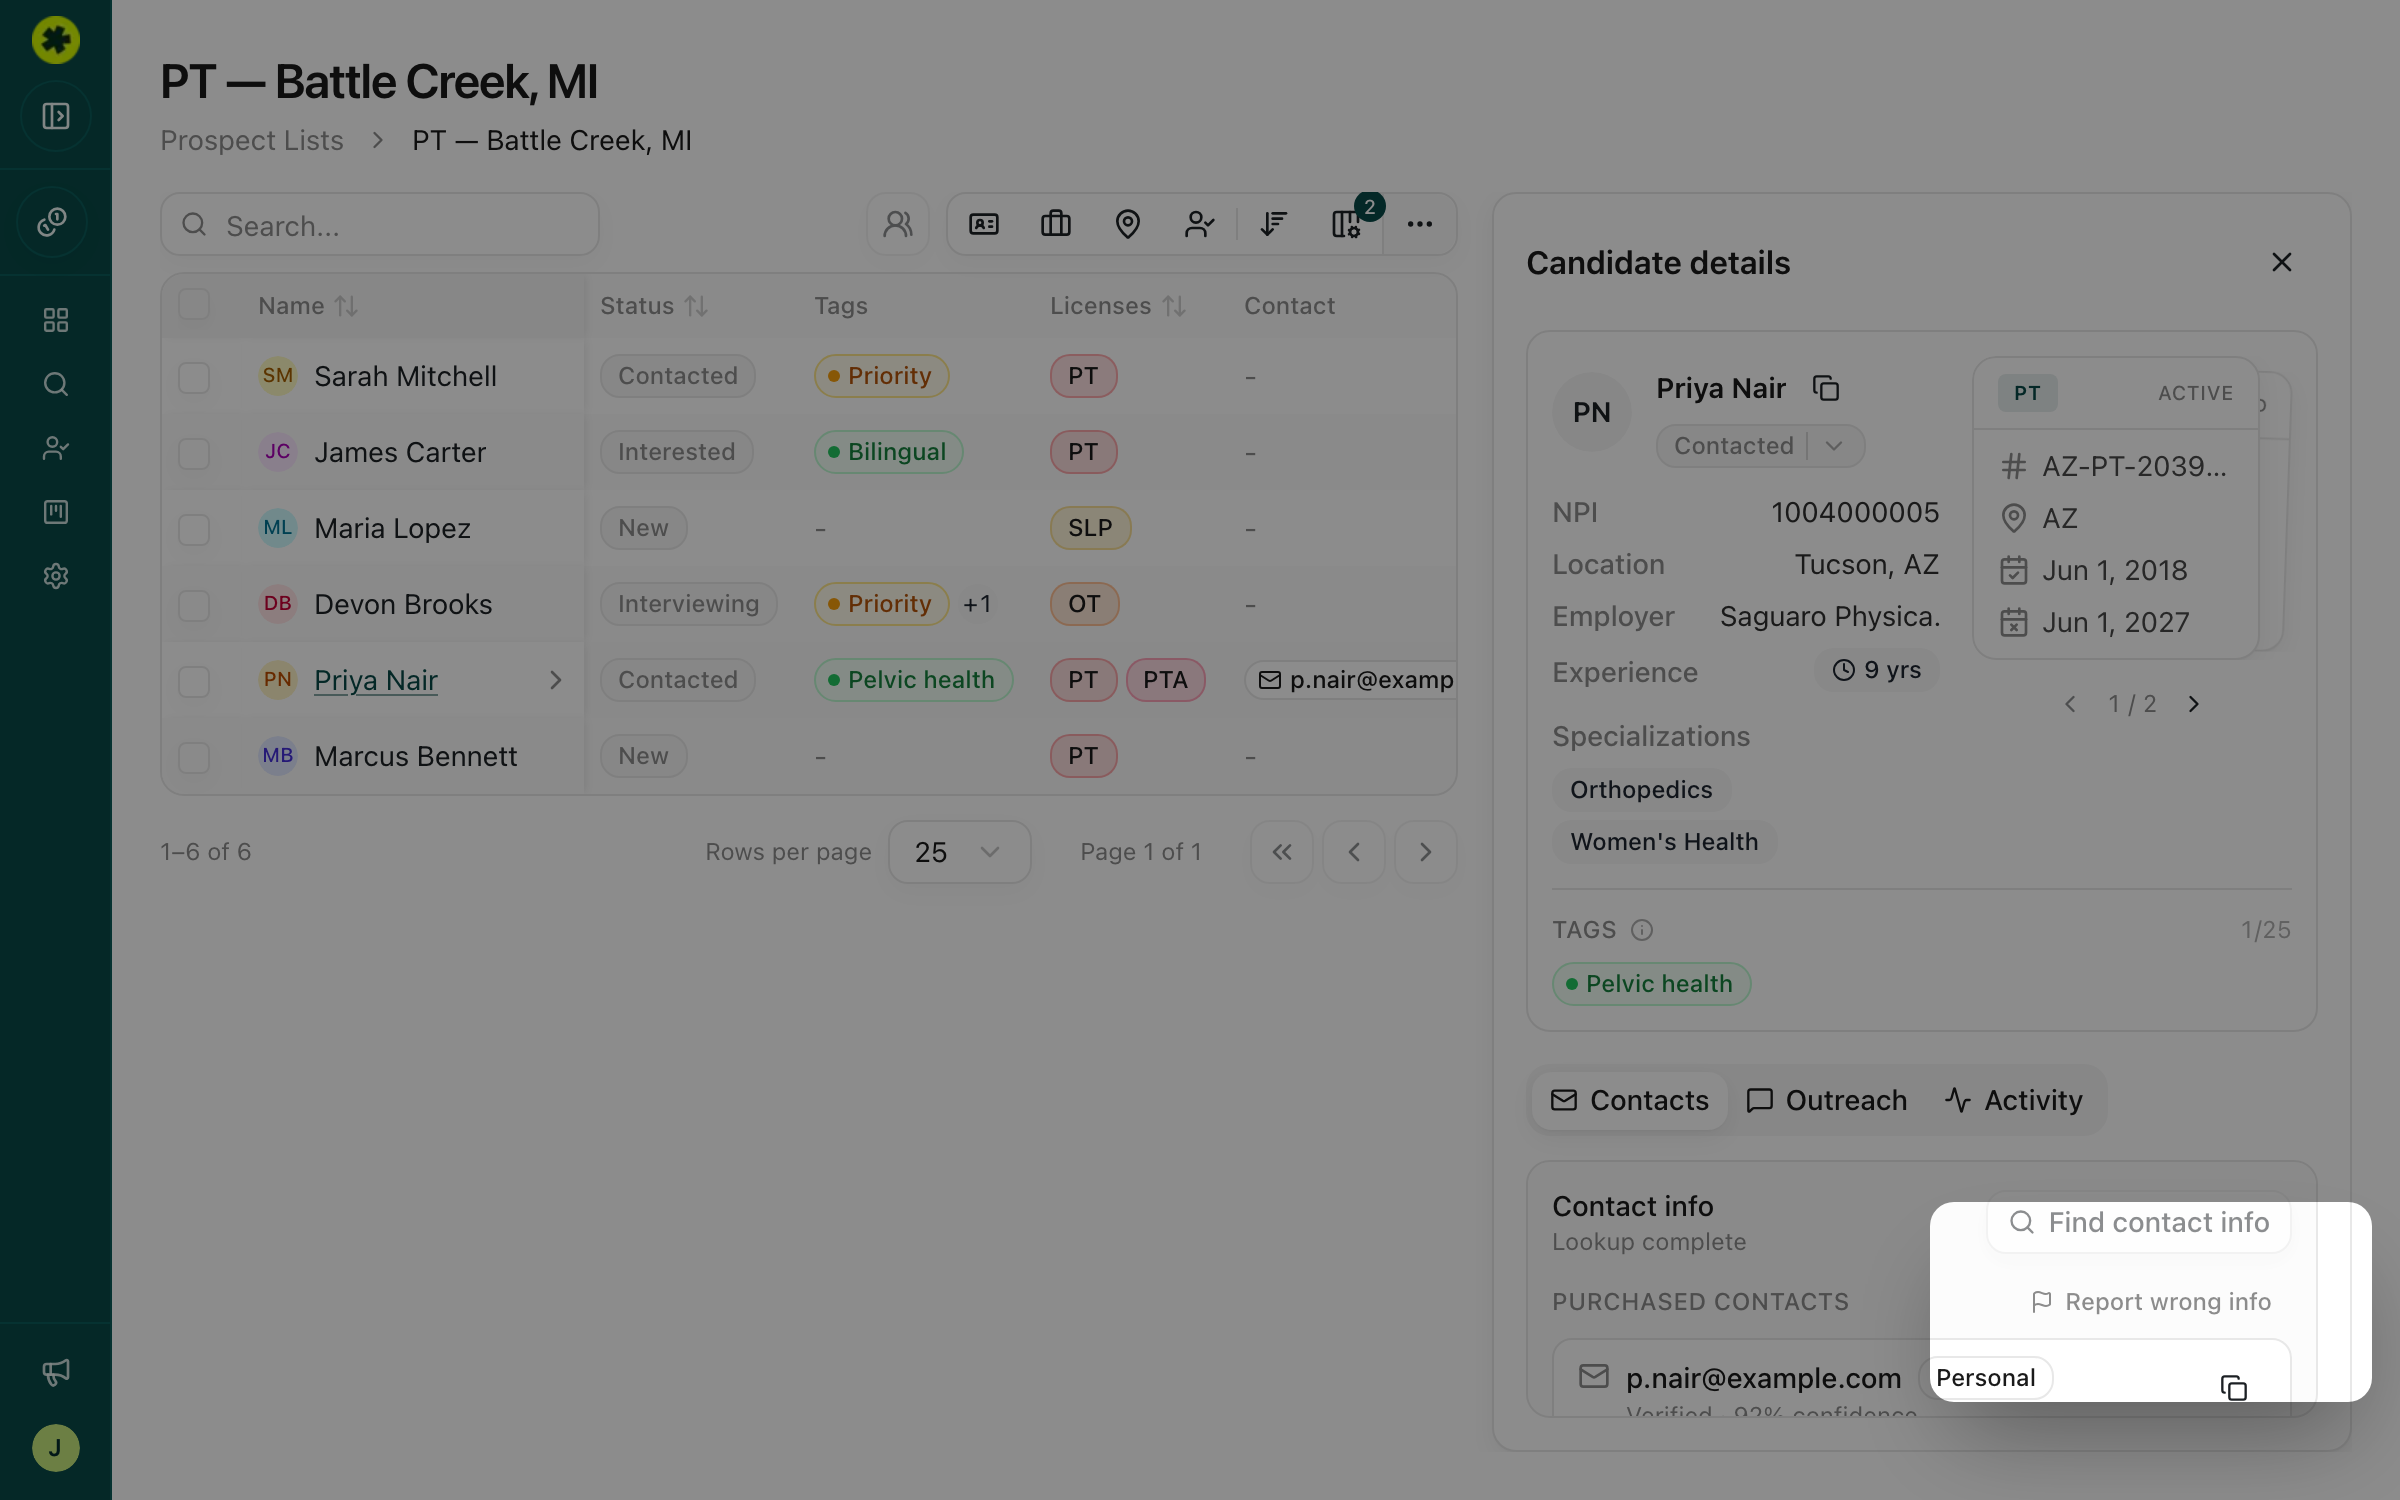Click the Find contact info button
The image size is (2400, 1500).
click(x=2139, y=1222)
